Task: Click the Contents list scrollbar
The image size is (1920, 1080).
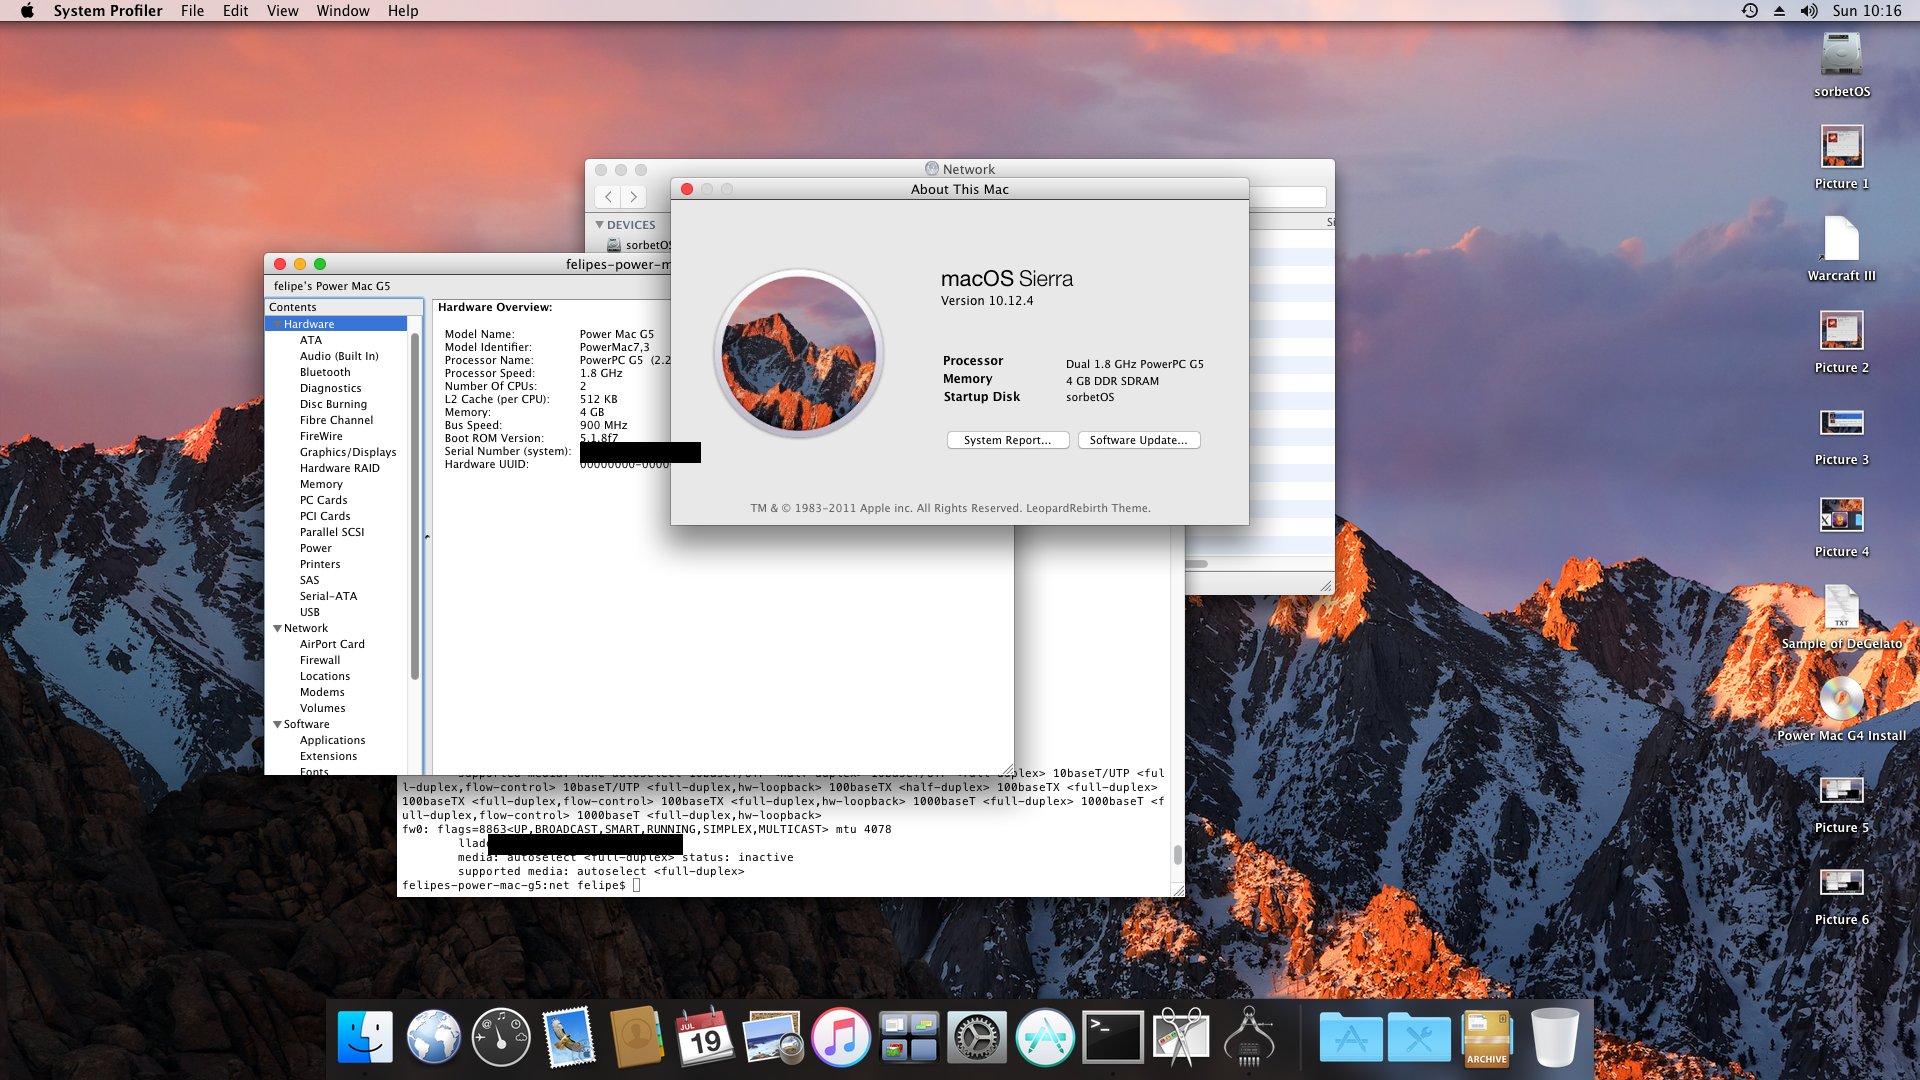Action: coord(415,506)
